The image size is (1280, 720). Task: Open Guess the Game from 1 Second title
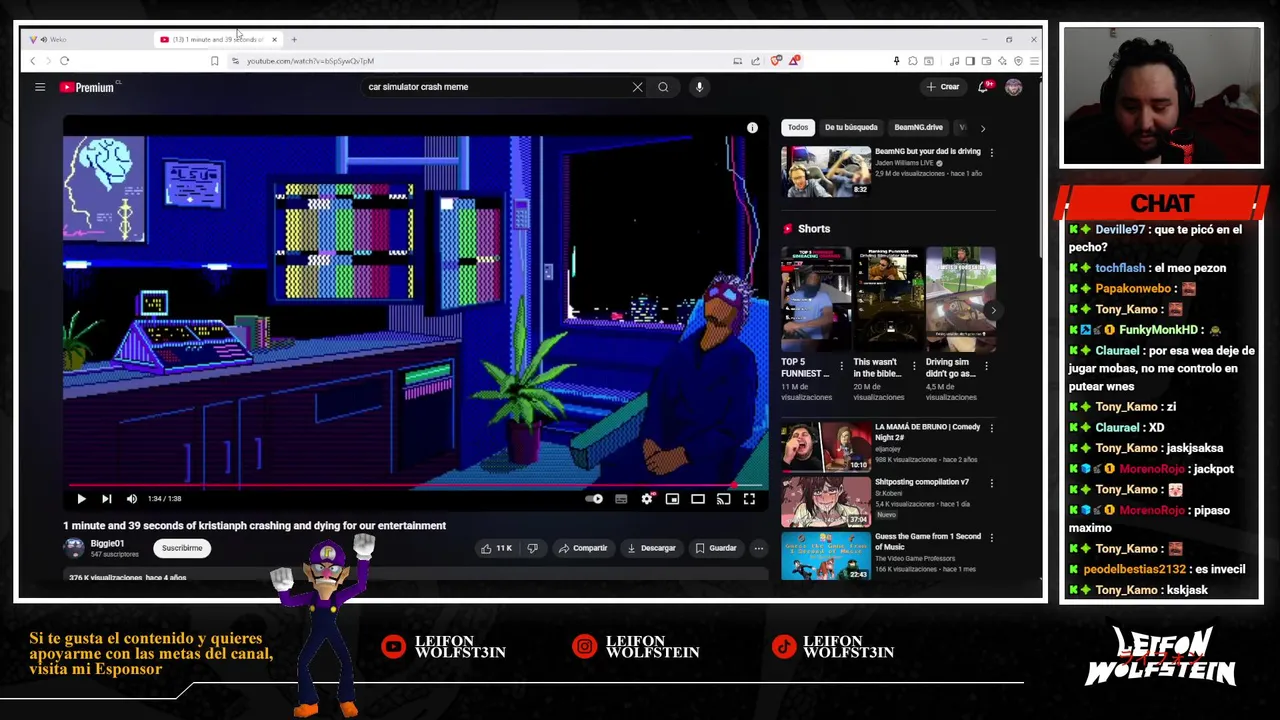coord(928,541)
